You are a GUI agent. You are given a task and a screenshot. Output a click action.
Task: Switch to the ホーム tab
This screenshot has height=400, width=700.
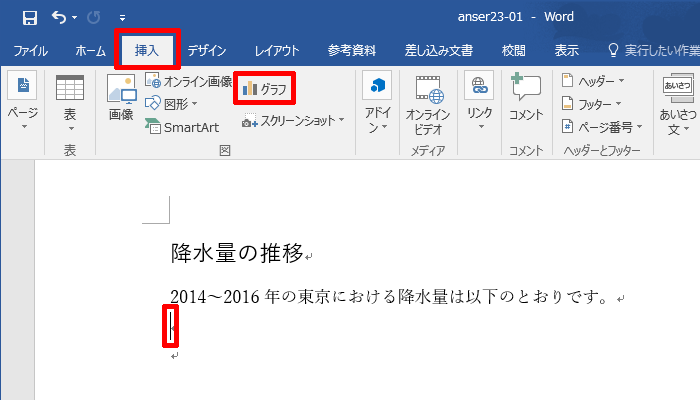[90, 50]
